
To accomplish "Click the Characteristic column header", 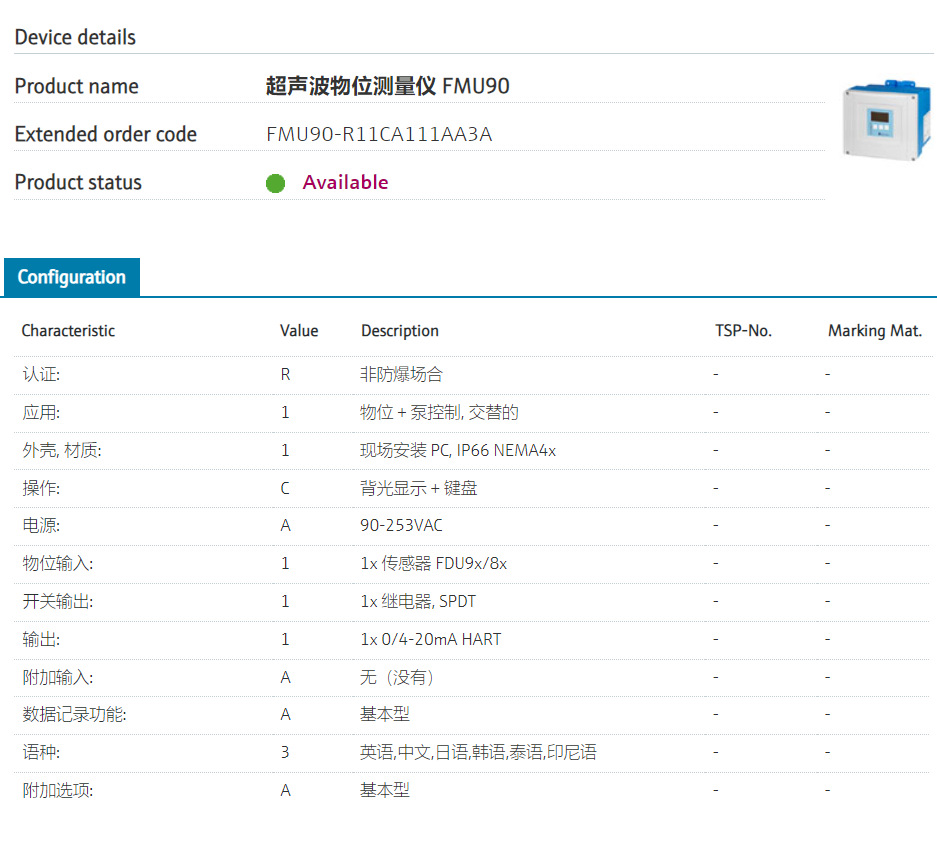I will (x=68, y=331).
